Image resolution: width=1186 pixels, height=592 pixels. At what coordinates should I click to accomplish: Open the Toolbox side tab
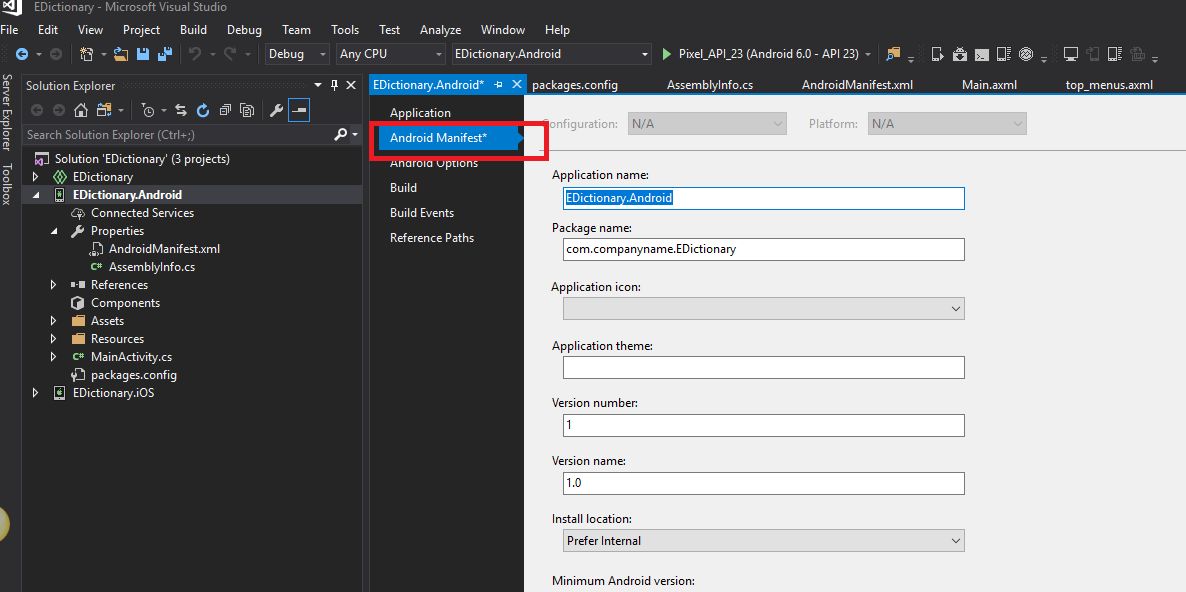coord(7,184)
